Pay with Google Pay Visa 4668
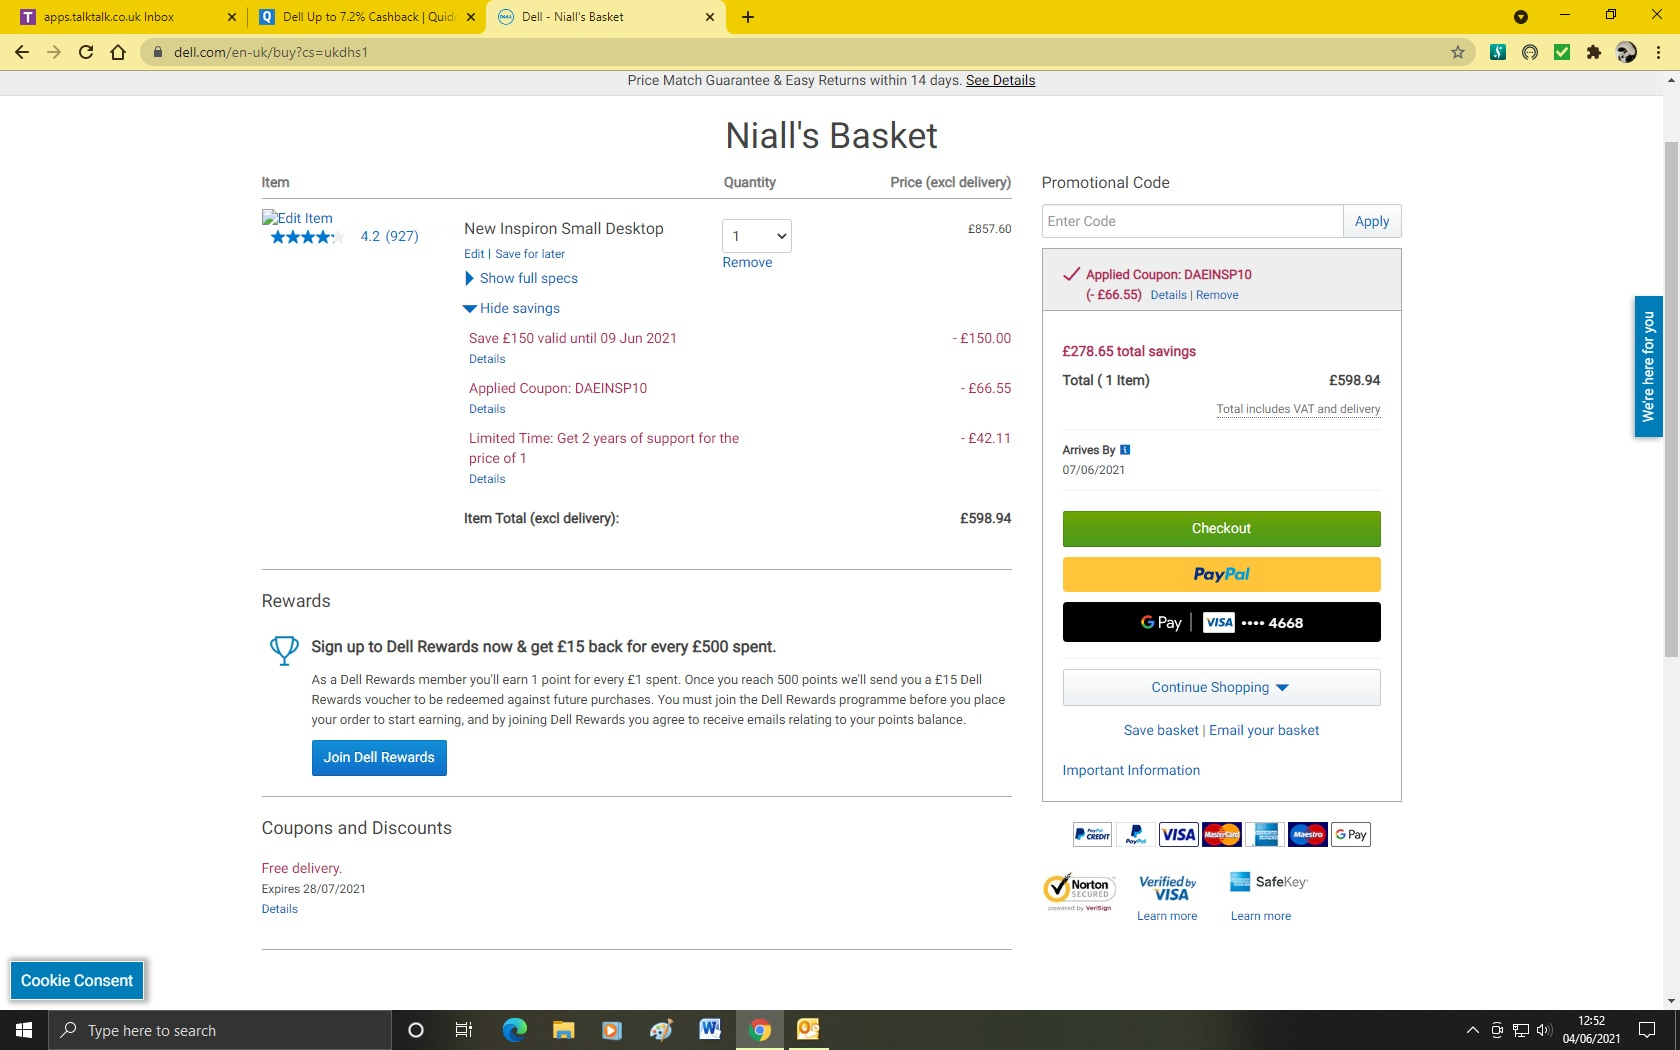The image size is (1680, 1050). (x=1221, y=622)
